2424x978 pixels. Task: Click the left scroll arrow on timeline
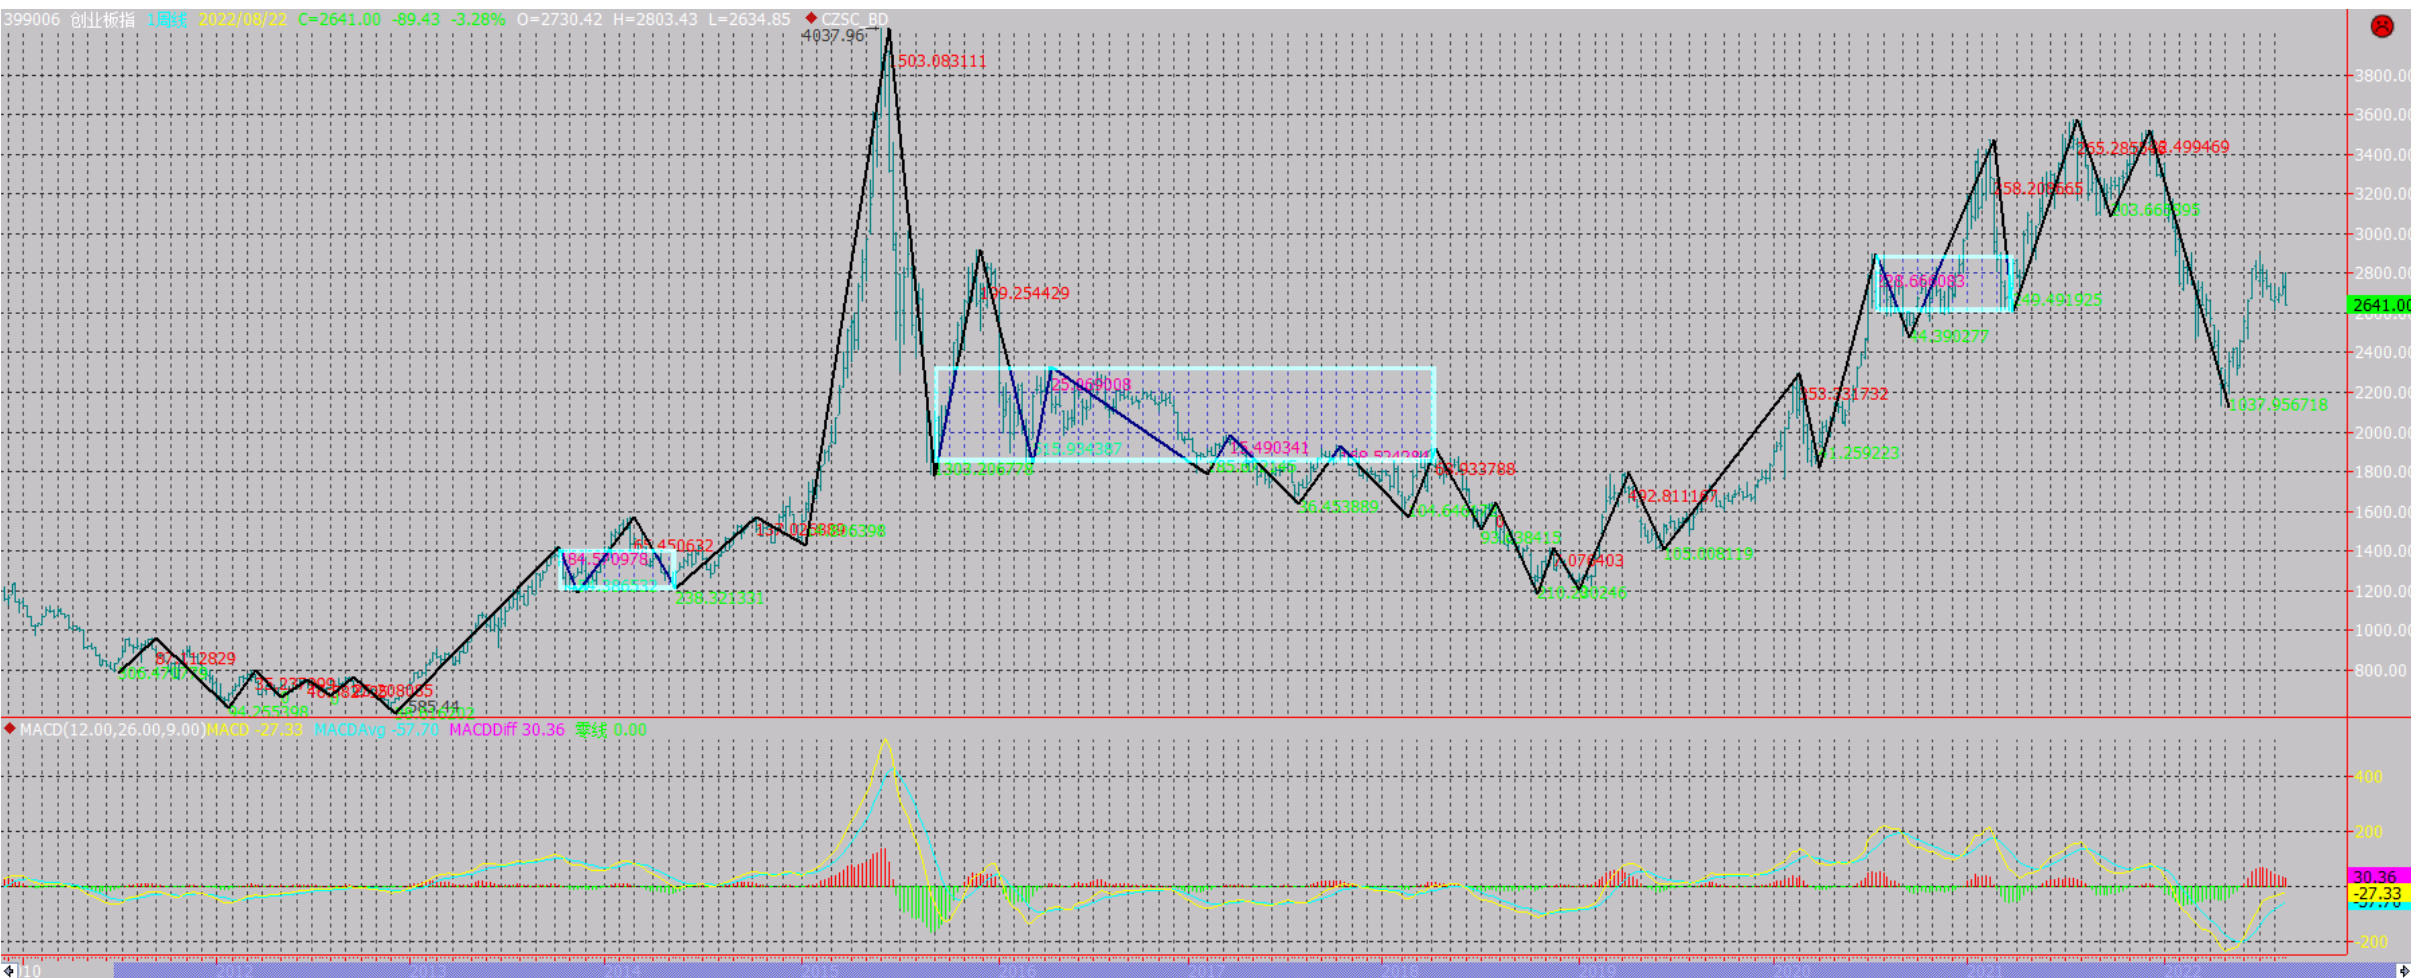click(x=9, y=970)
